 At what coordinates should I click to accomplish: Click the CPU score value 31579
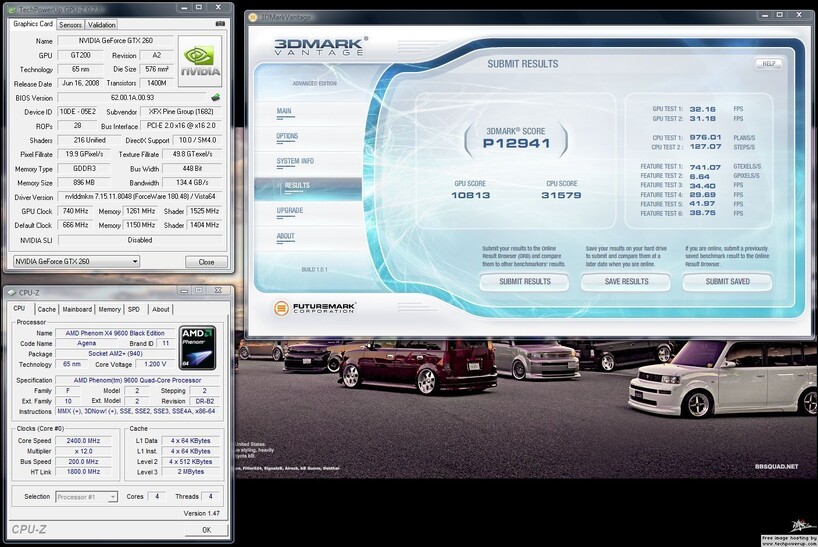pos(561,195)
